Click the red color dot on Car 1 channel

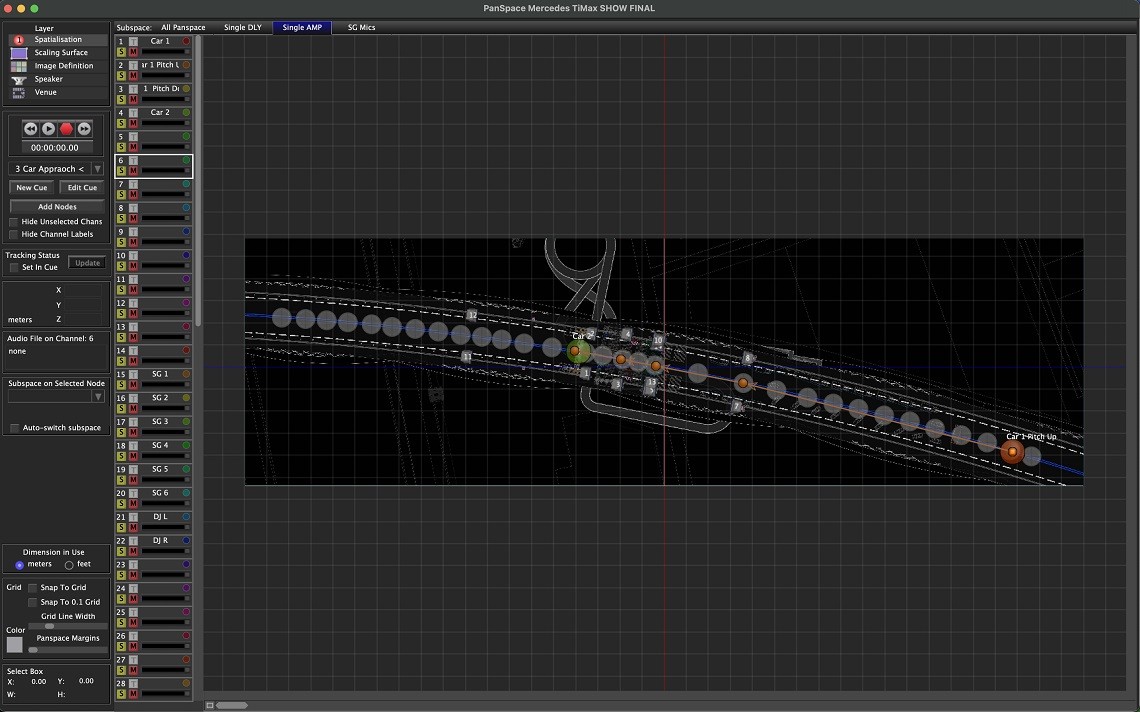pyautogui.click(x=186, y=41)
